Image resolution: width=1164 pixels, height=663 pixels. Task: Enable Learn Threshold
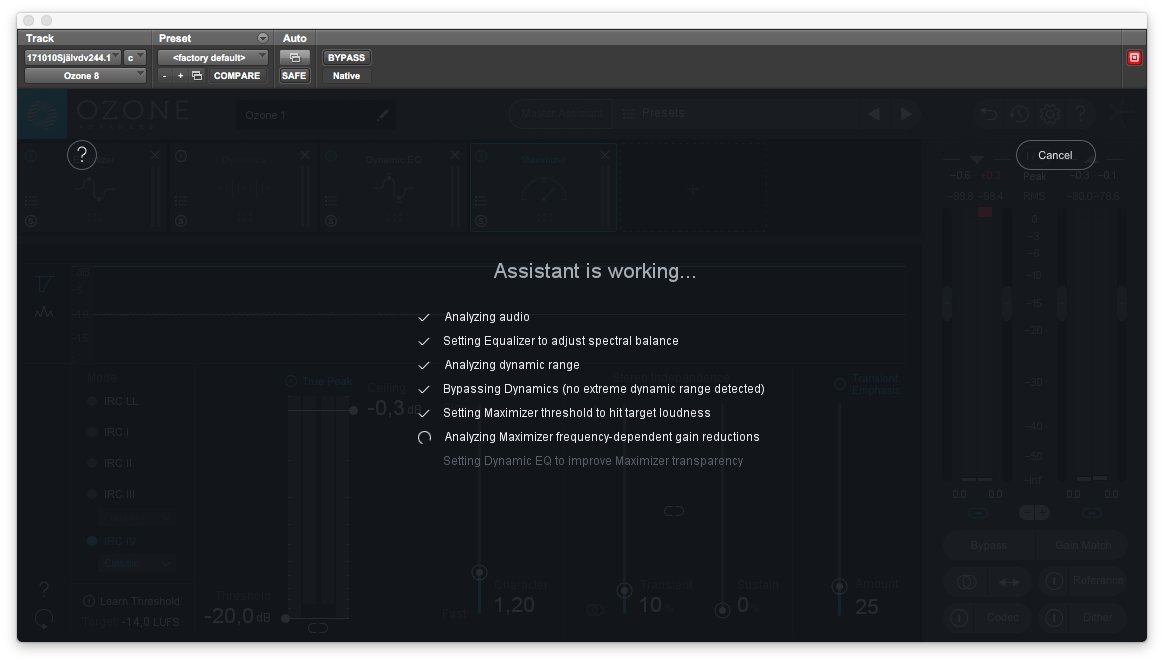131,601
